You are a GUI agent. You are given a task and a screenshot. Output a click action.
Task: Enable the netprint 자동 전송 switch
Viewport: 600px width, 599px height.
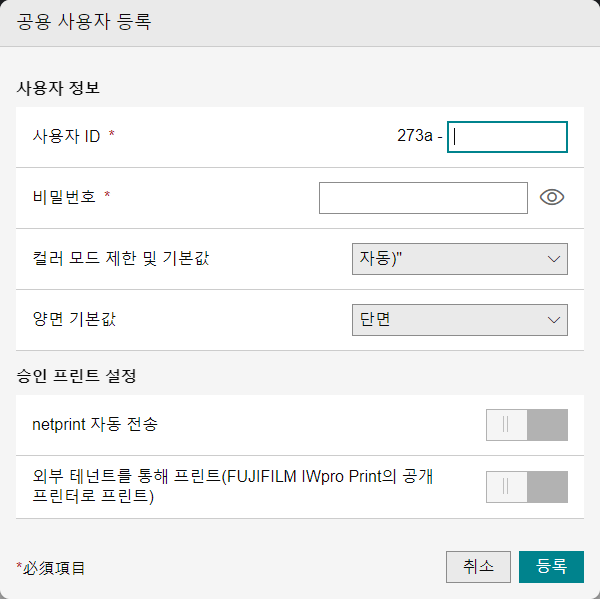[x=527, y=425]
